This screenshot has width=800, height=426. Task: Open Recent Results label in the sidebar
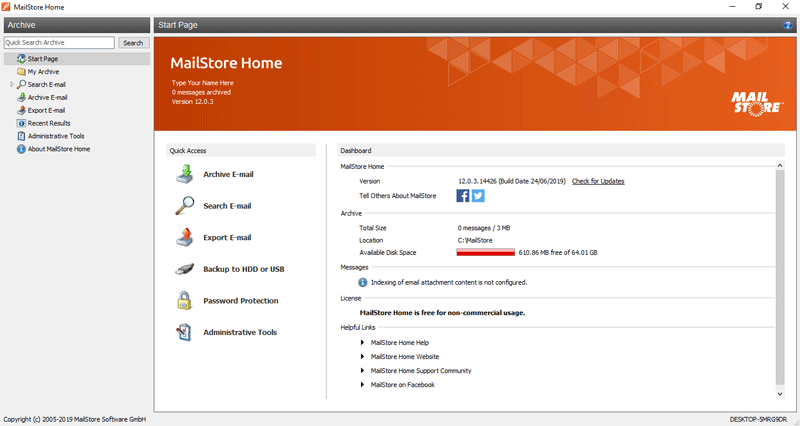[49, 123]
